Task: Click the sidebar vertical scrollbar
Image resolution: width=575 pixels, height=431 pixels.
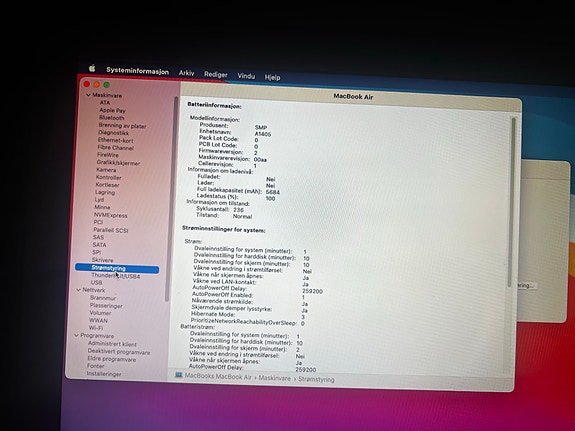Action: tap(171, 198)
